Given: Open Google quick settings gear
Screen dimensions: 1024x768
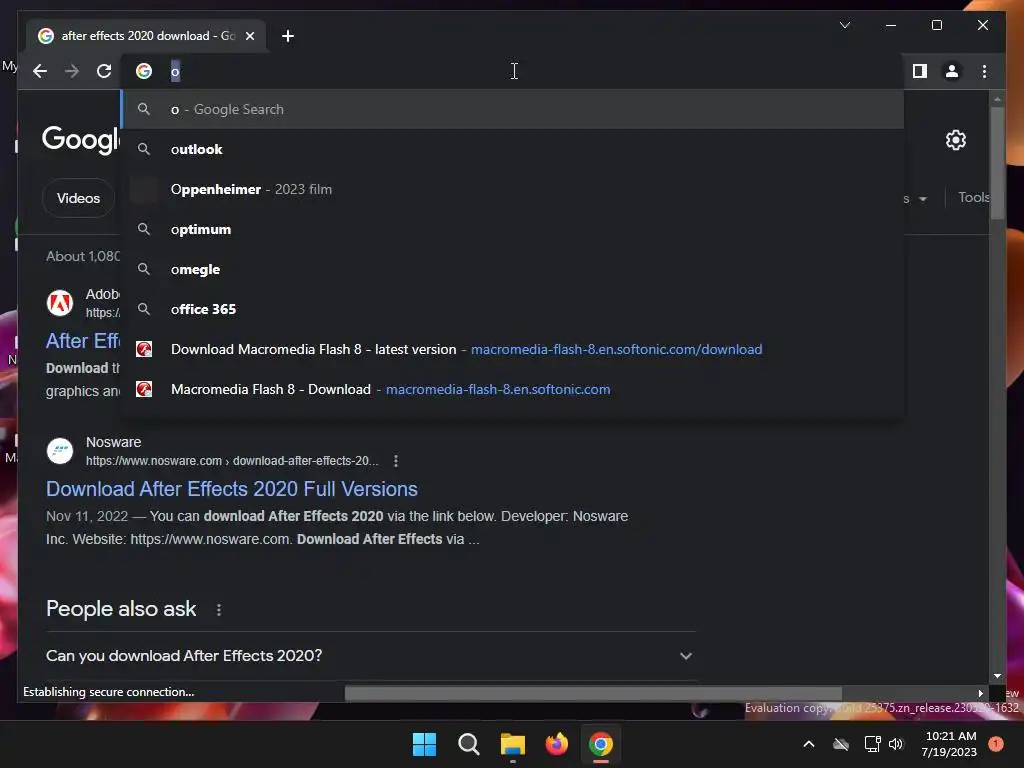Looking at the screenshot, I should [x=955, y=140].
